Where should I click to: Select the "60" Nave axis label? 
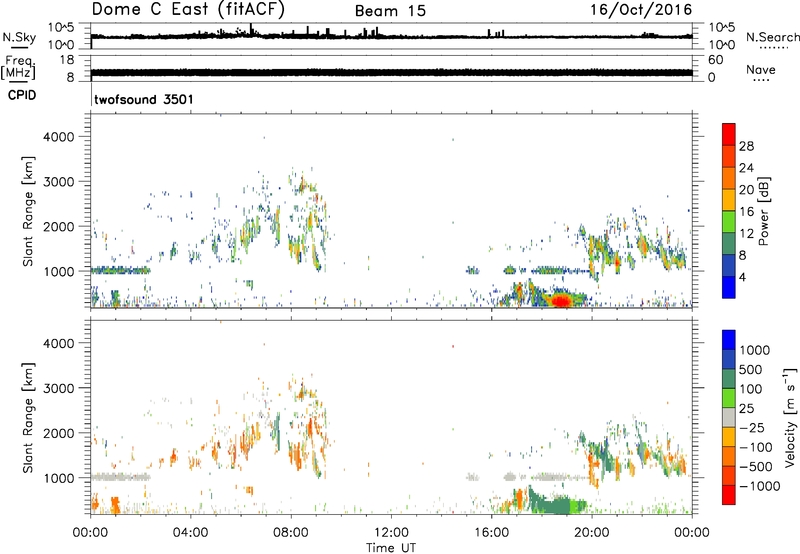(716, 60)
